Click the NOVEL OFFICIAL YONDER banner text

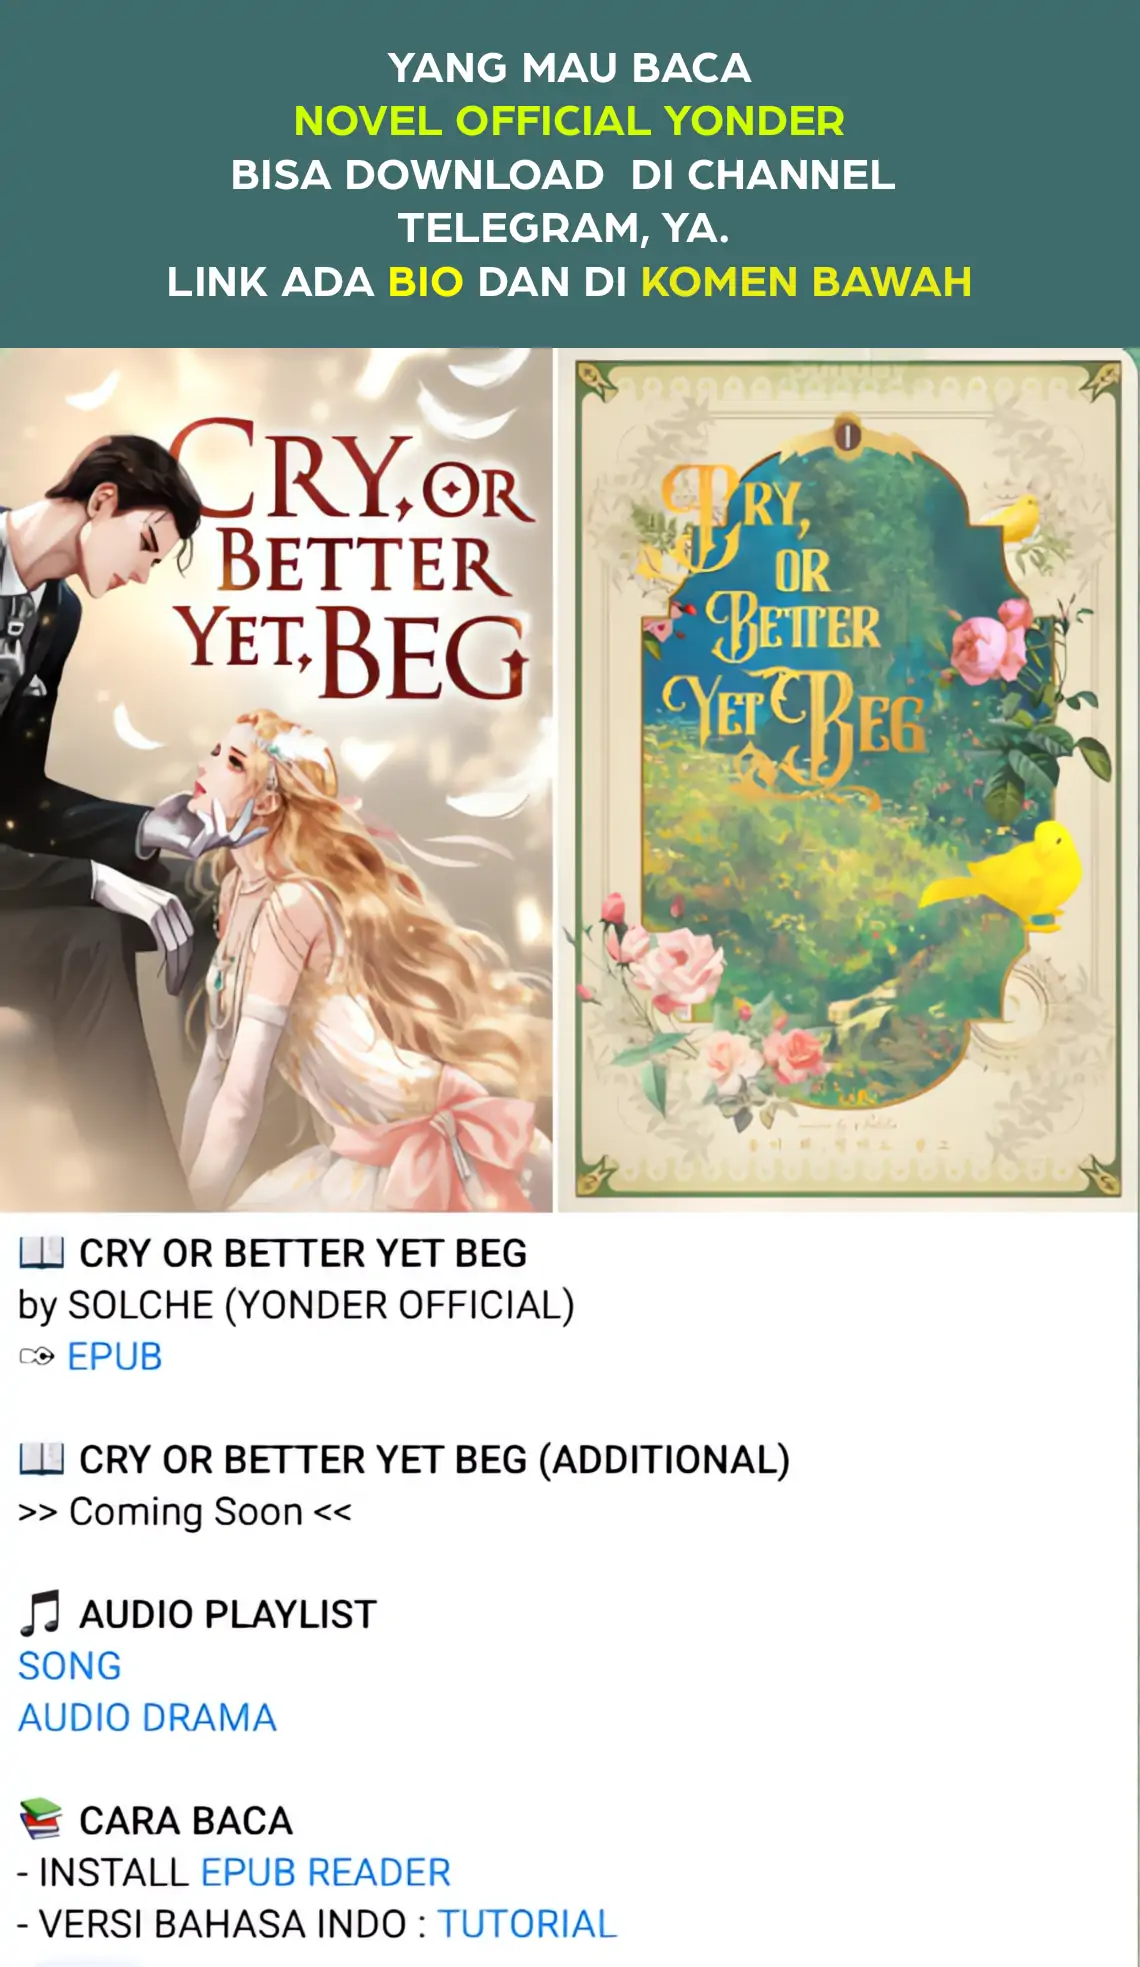569,121
